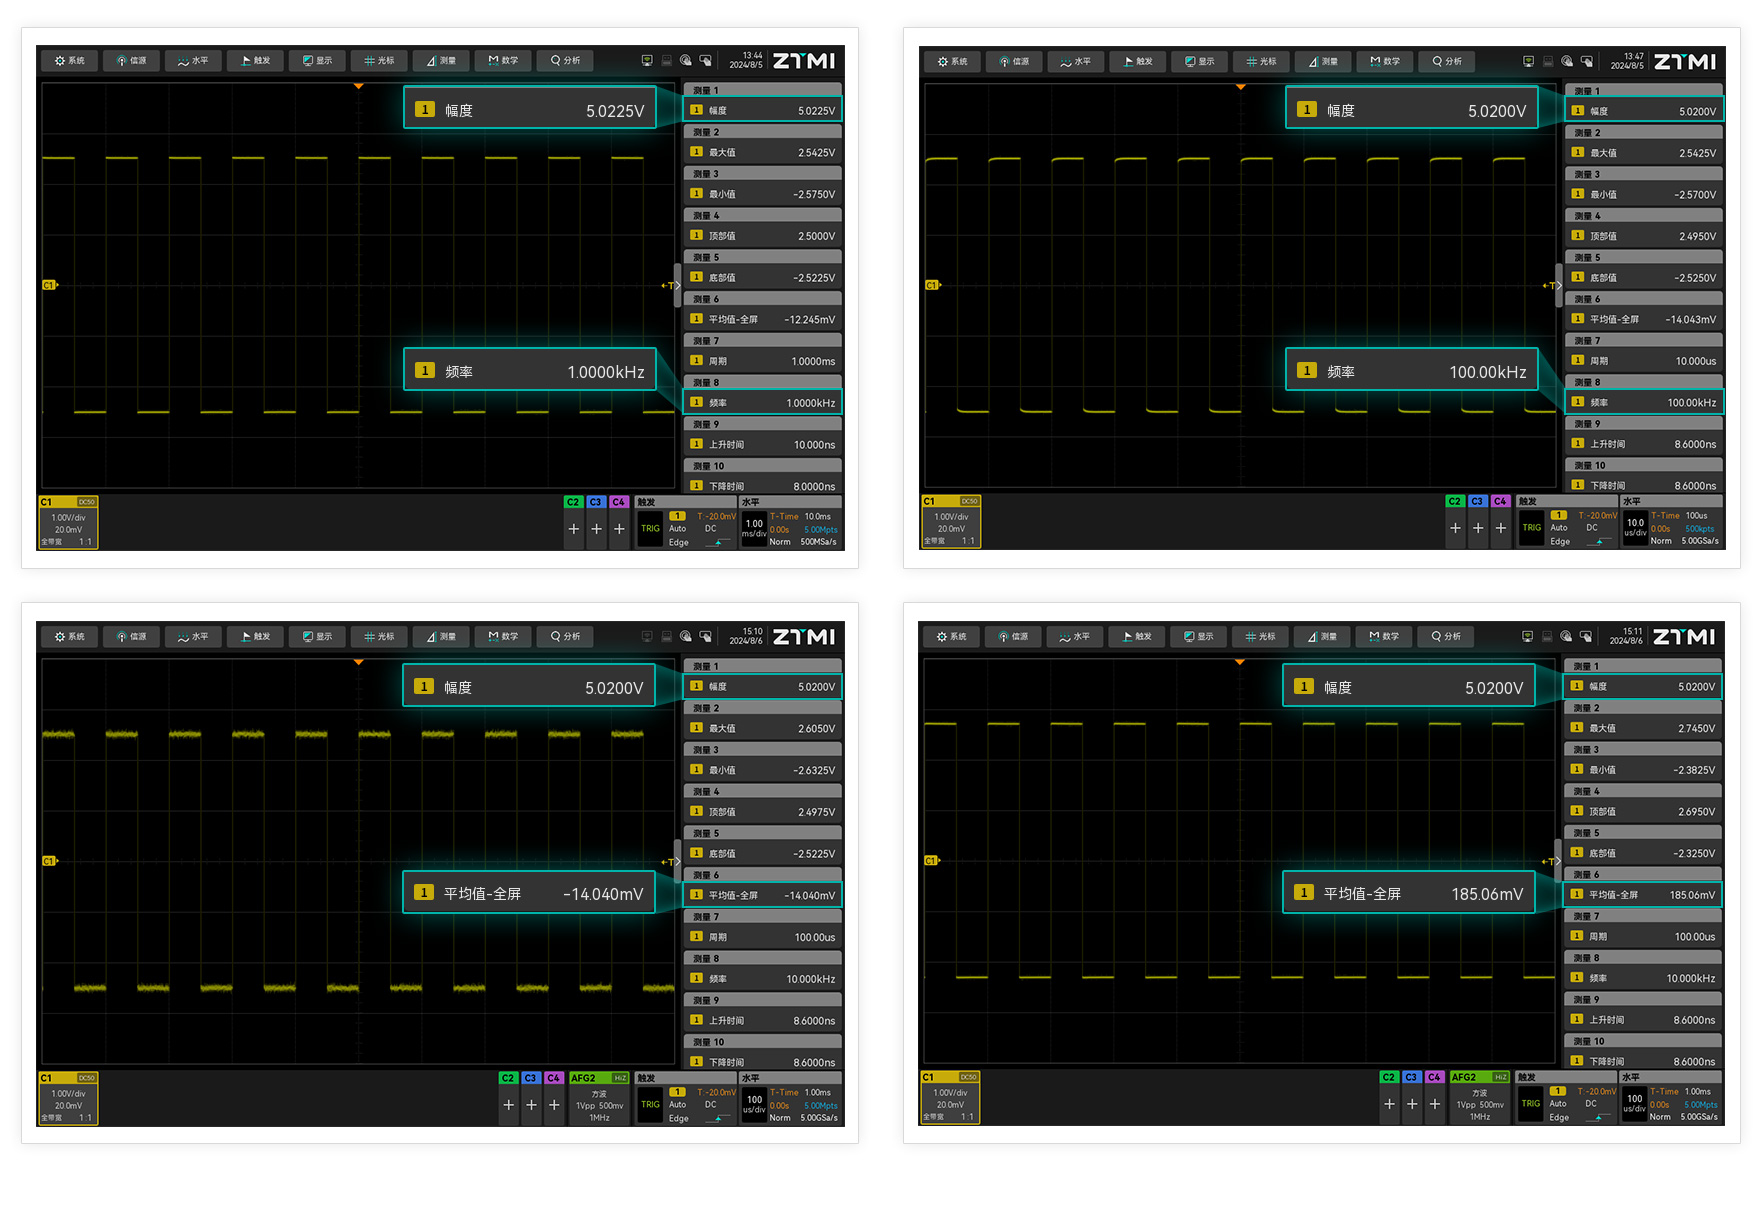Open 触发 trigger menu on the 13:44 scope

[x=255, y=61]
